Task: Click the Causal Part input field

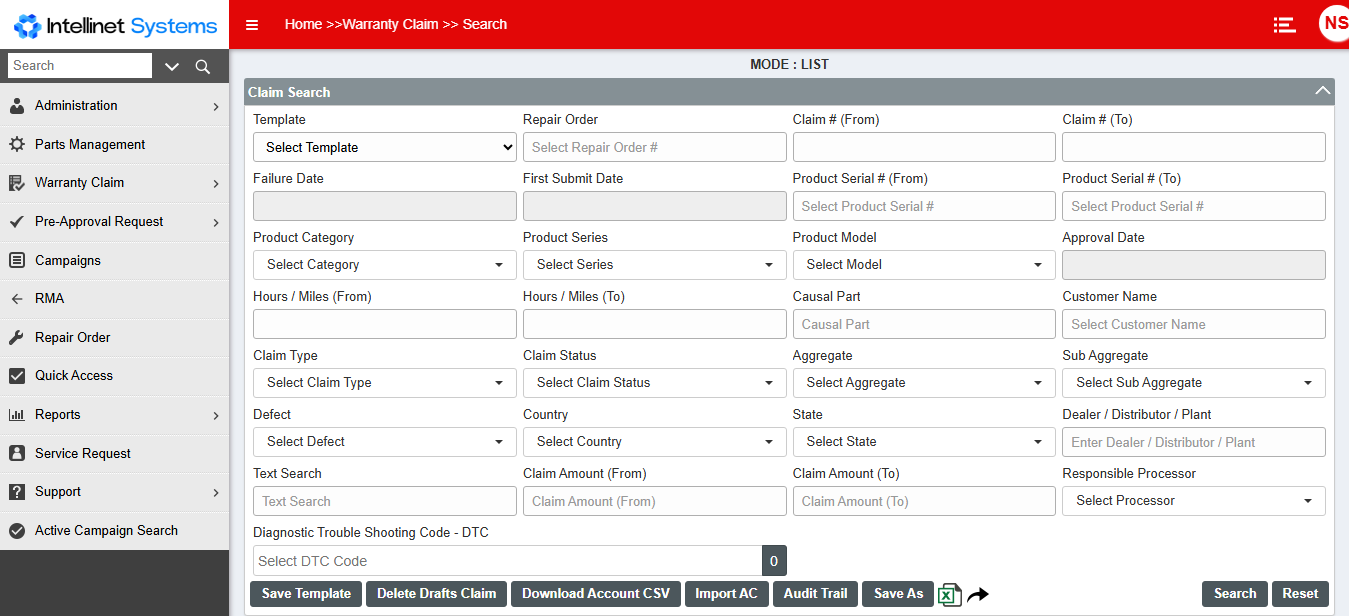Action: click(x=923, y=324)
